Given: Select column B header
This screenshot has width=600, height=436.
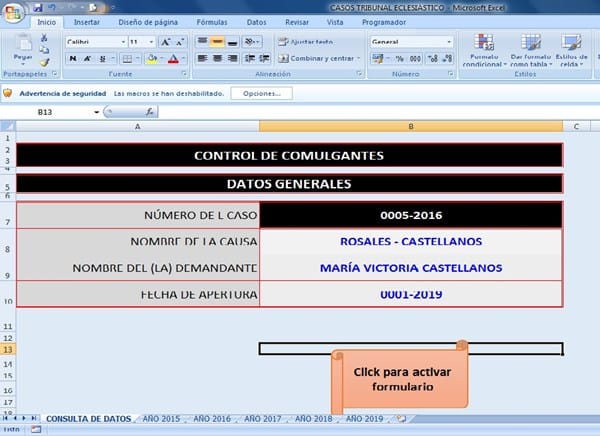Looking at the screenshot, I should tap(411, 126).
